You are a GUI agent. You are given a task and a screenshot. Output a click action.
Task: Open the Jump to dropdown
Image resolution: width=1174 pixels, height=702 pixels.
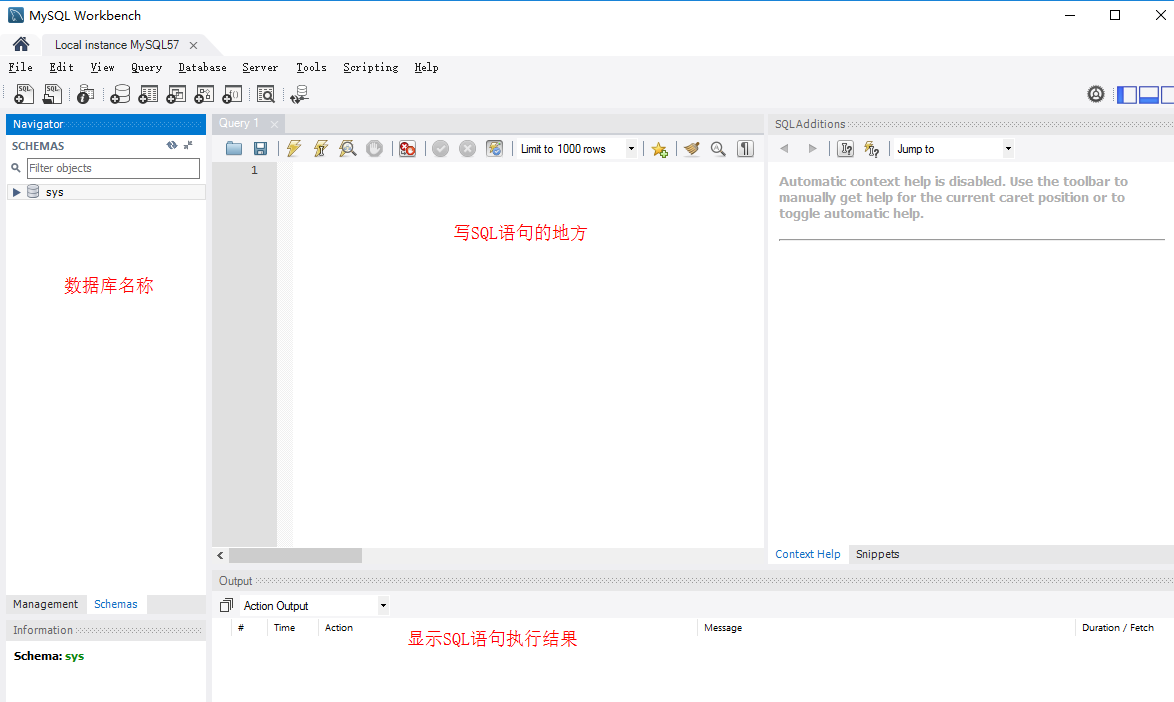click(x=1009, y=148)
